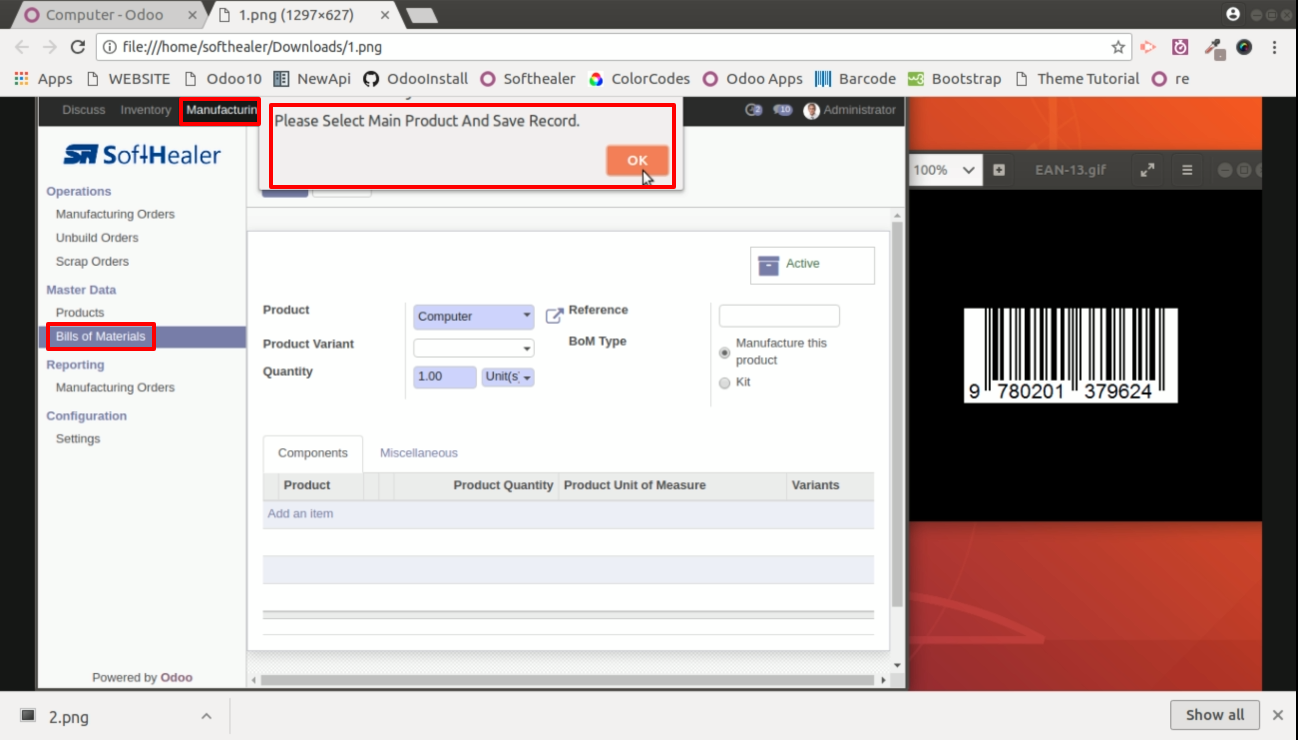
Task: Select the Kit radio option
Action: pos(725,383)
